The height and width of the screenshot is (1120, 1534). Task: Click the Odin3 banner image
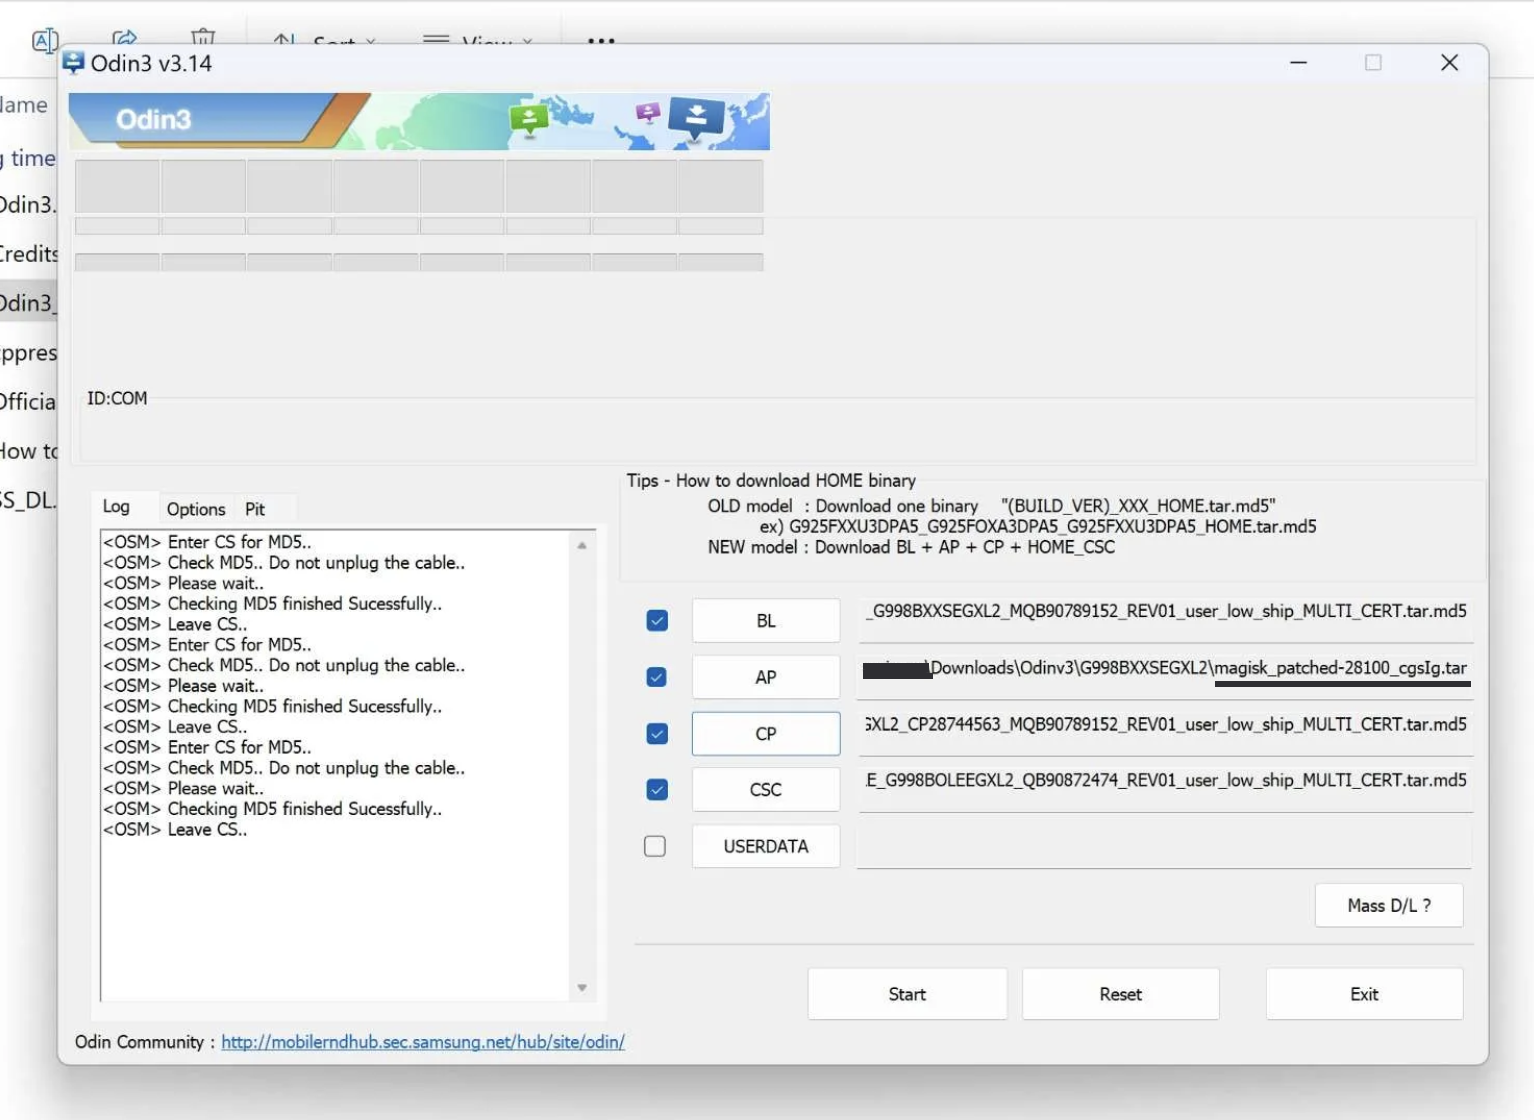click(x=419, y=121)
